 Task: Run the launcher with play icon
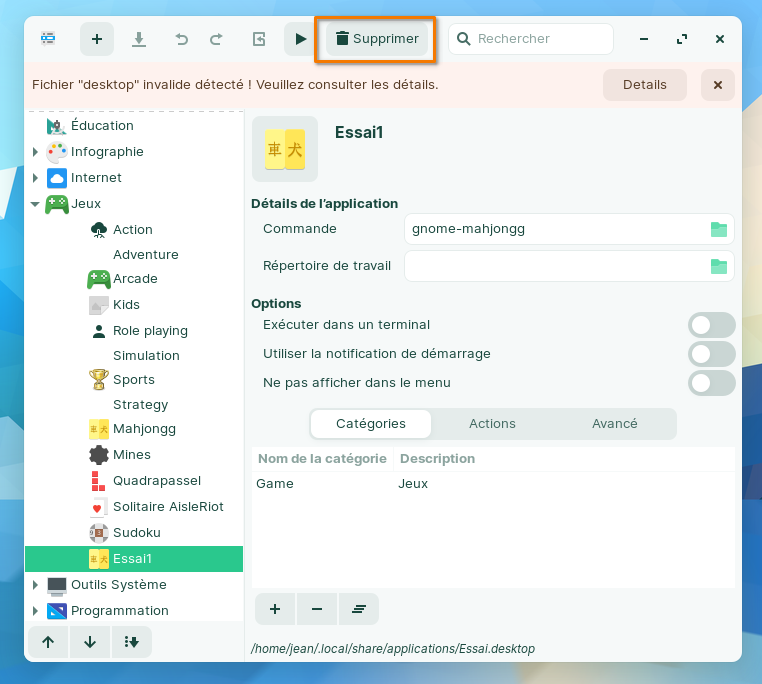pyautogui.click(x=301, y=39)
